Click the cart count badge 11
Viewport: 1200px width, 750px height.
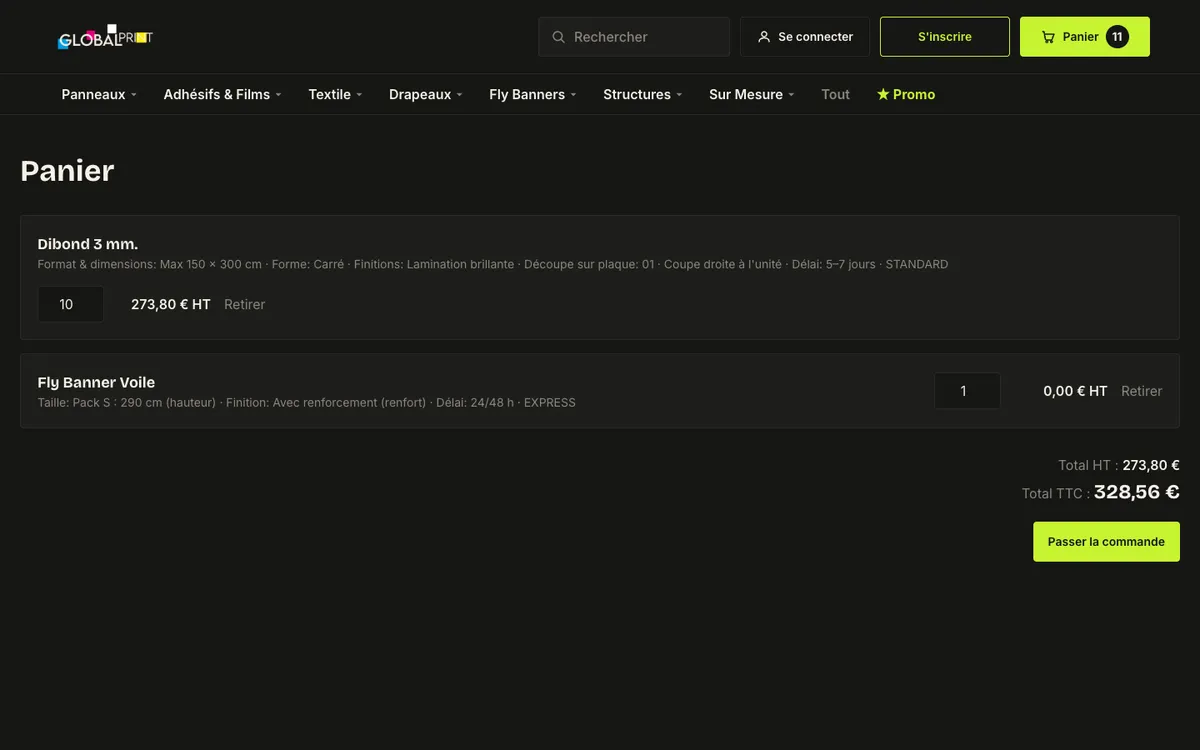point(1117,37)
